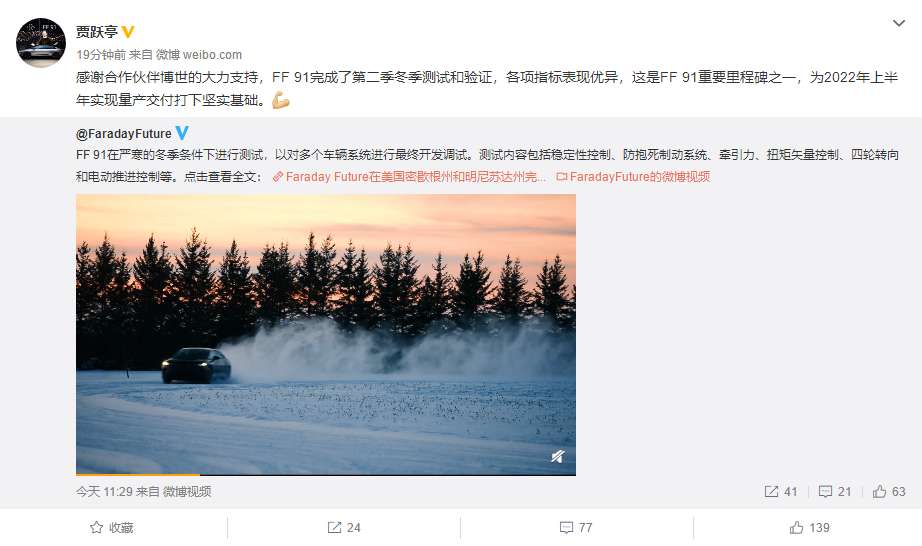Add post to favorites with 收藏 star
The height and width of the screenshot is (546, 922).
click(x=112, y=528)
